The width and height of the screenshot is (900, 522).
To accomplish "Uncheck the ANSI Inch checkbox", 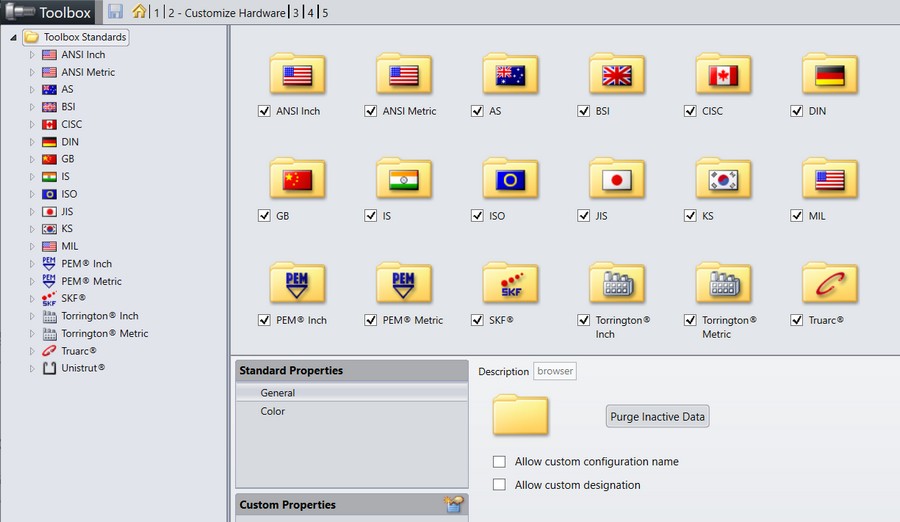I will (264, 111).
